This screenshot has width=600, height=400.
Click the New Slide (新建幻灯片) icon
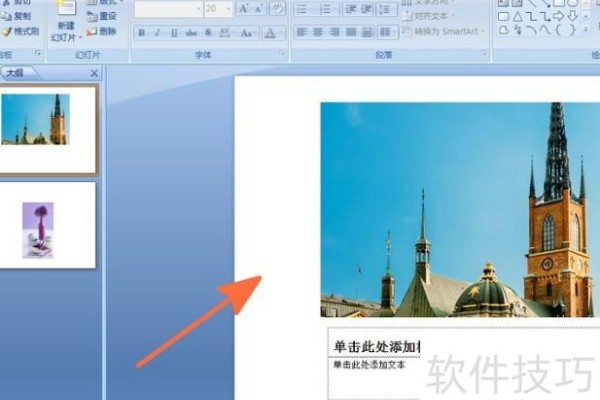[66, 10]
